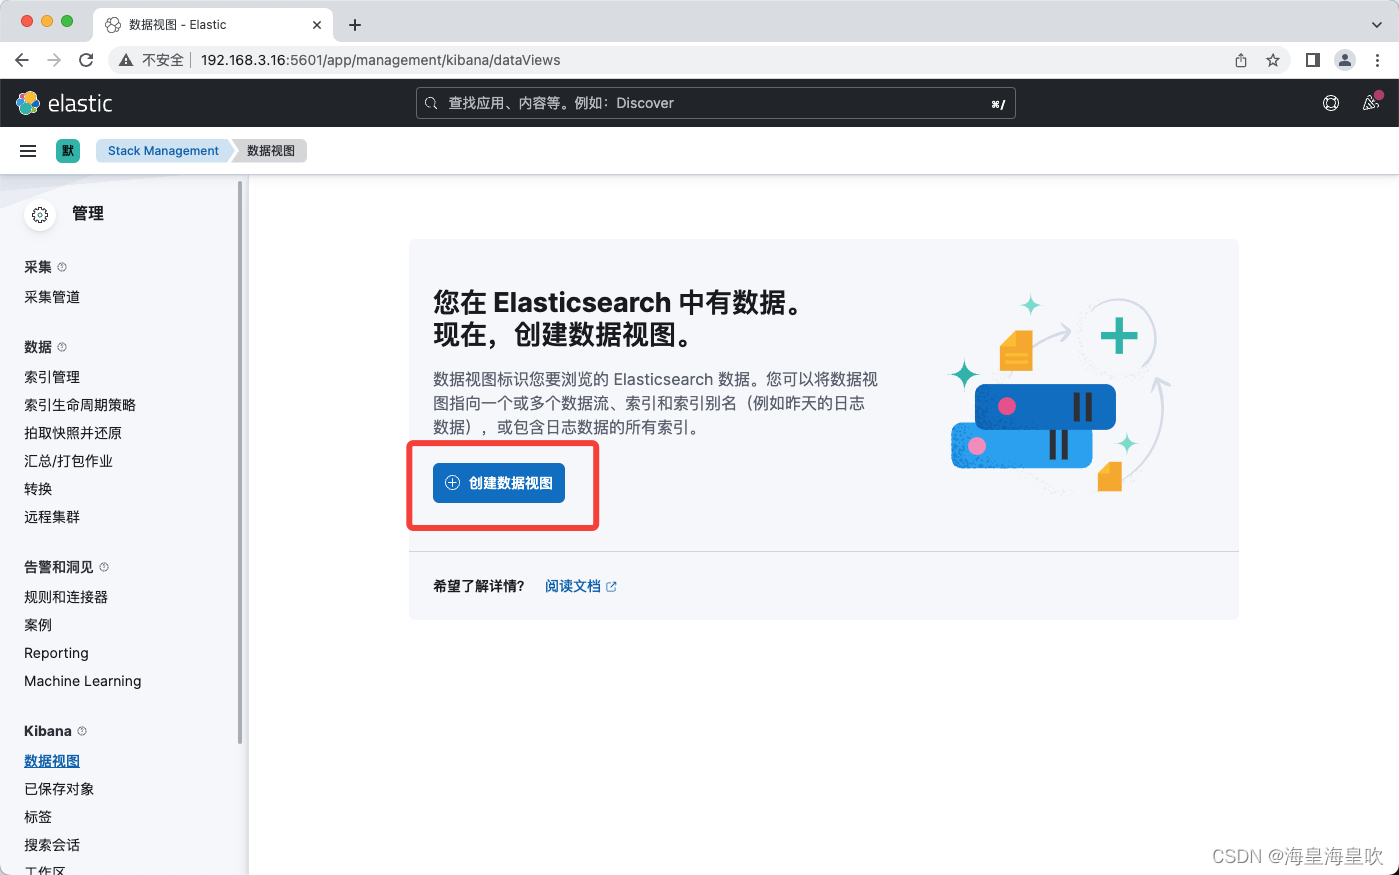This screenshot has height=875, width=1399.
Task: Open the Chrome profile avatar
Action: 1345,60
